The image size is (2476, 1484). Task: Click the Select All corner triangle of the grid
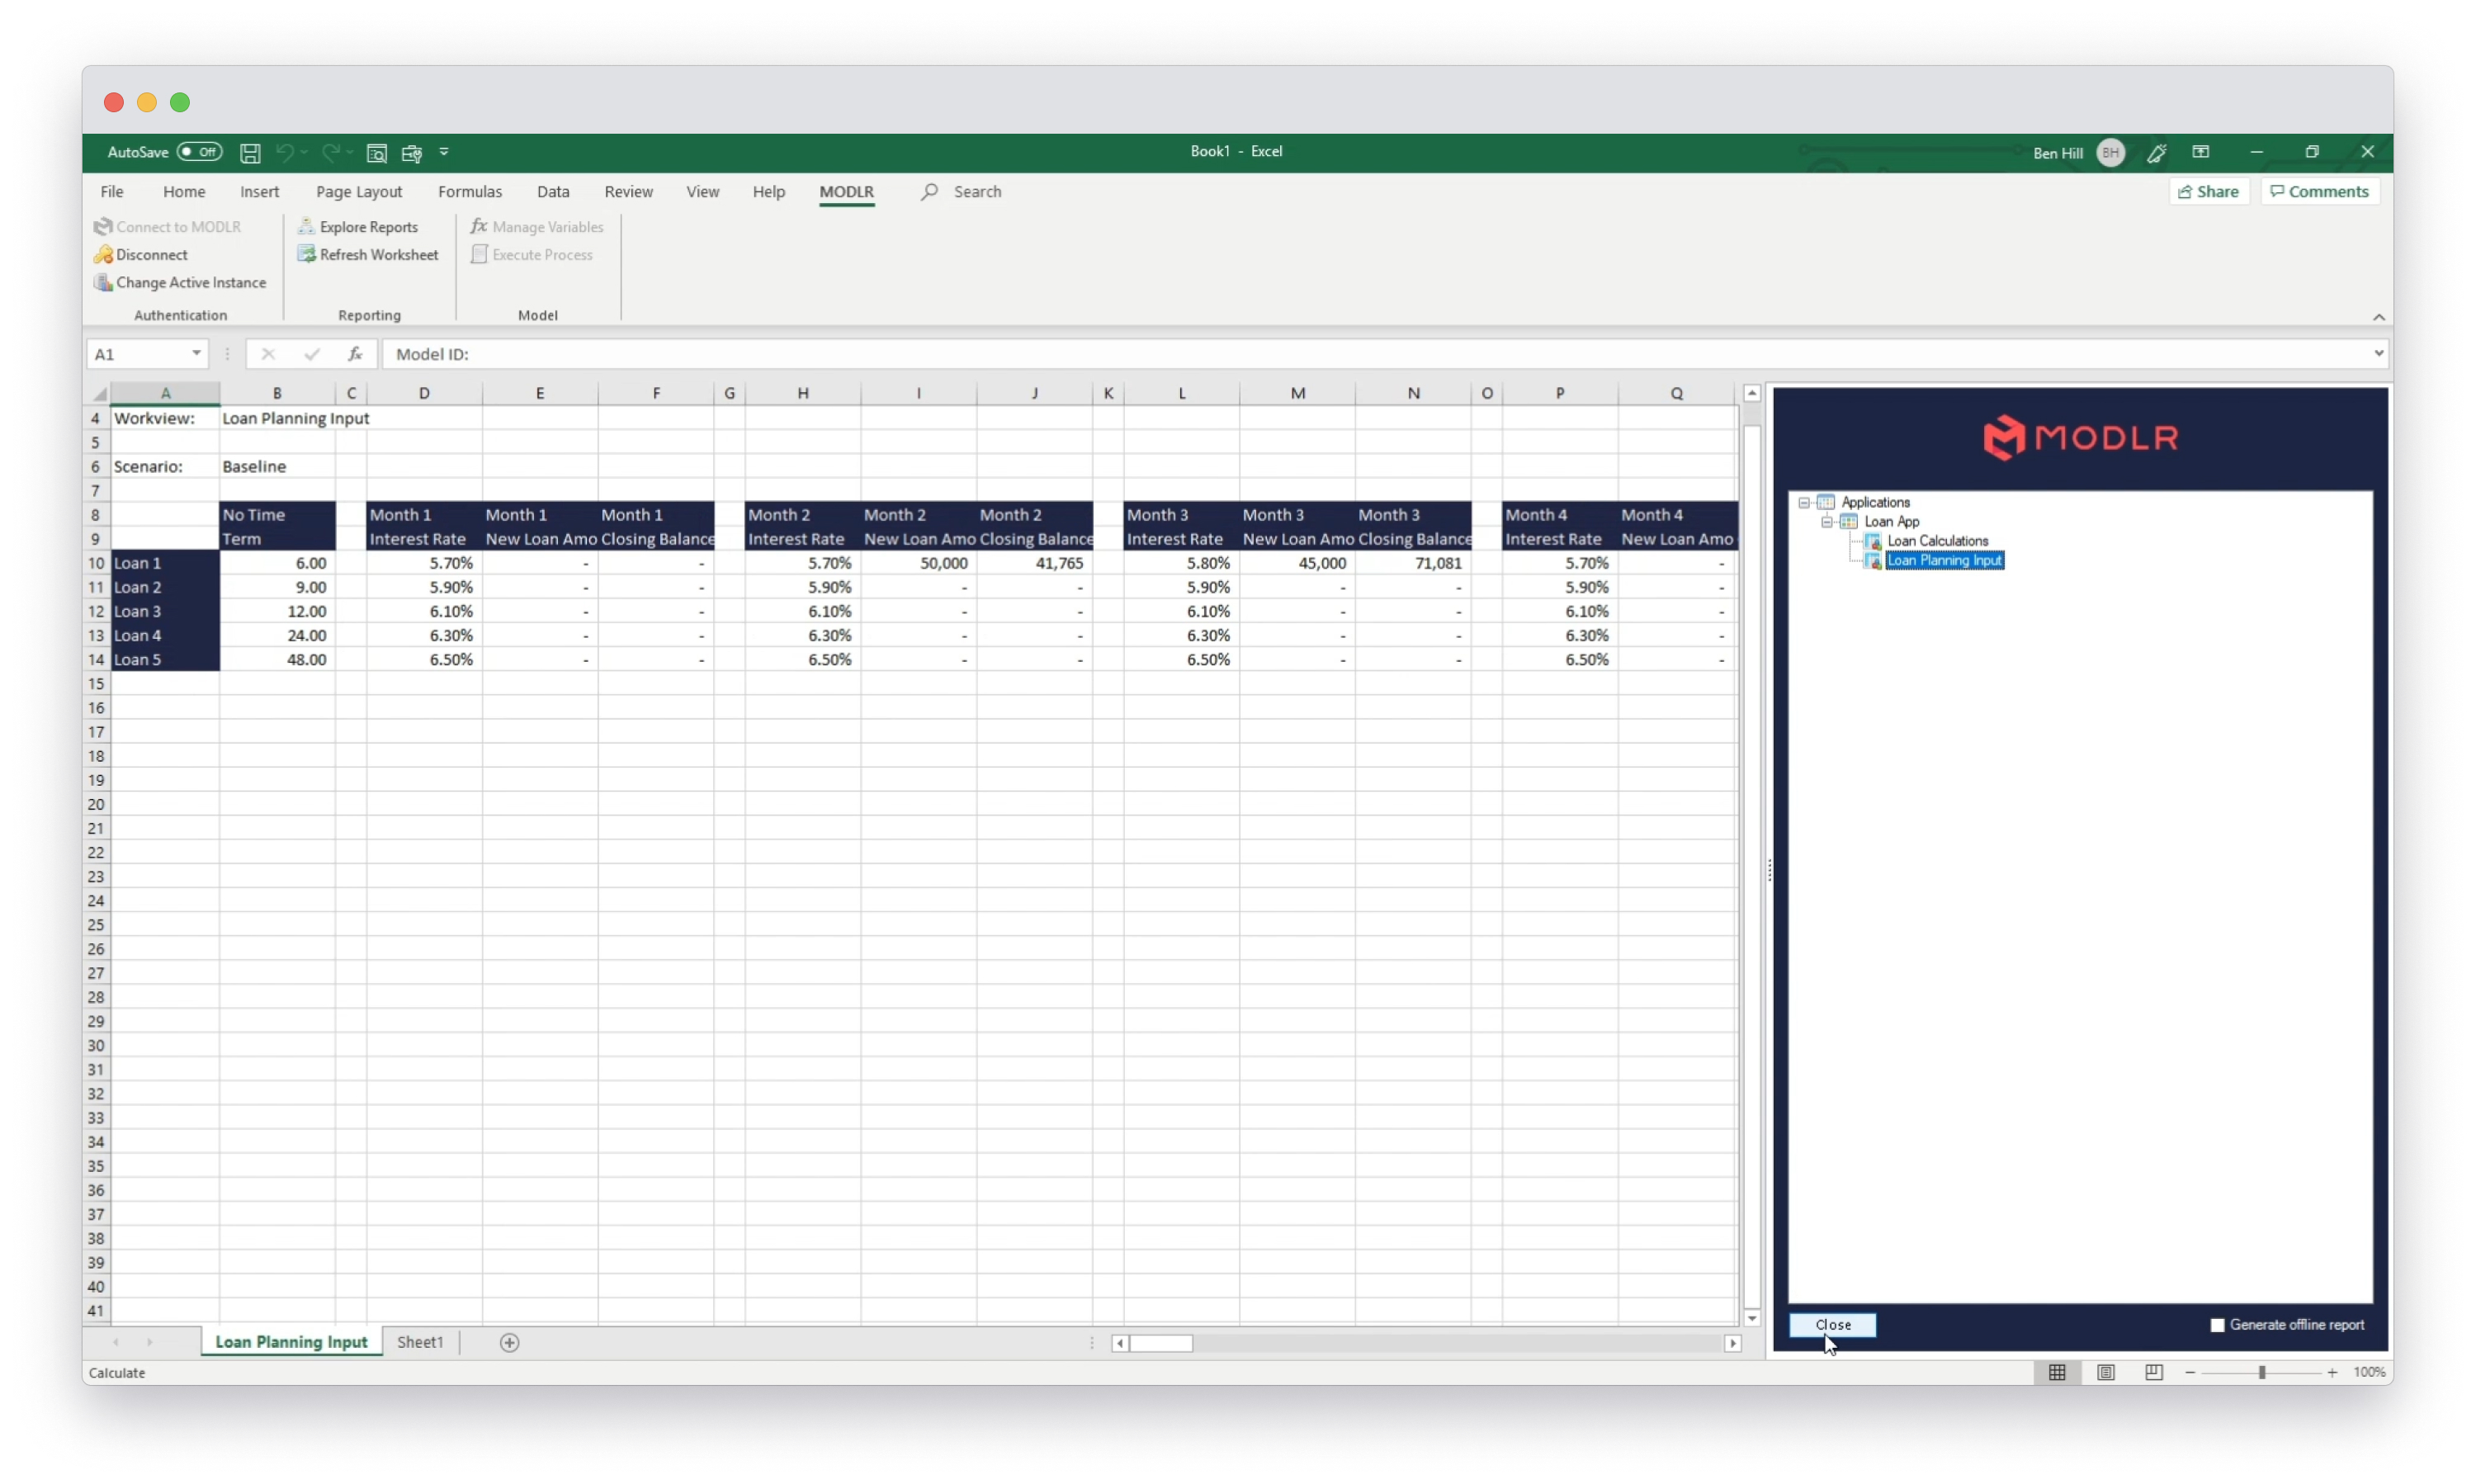tap(99, 394)
